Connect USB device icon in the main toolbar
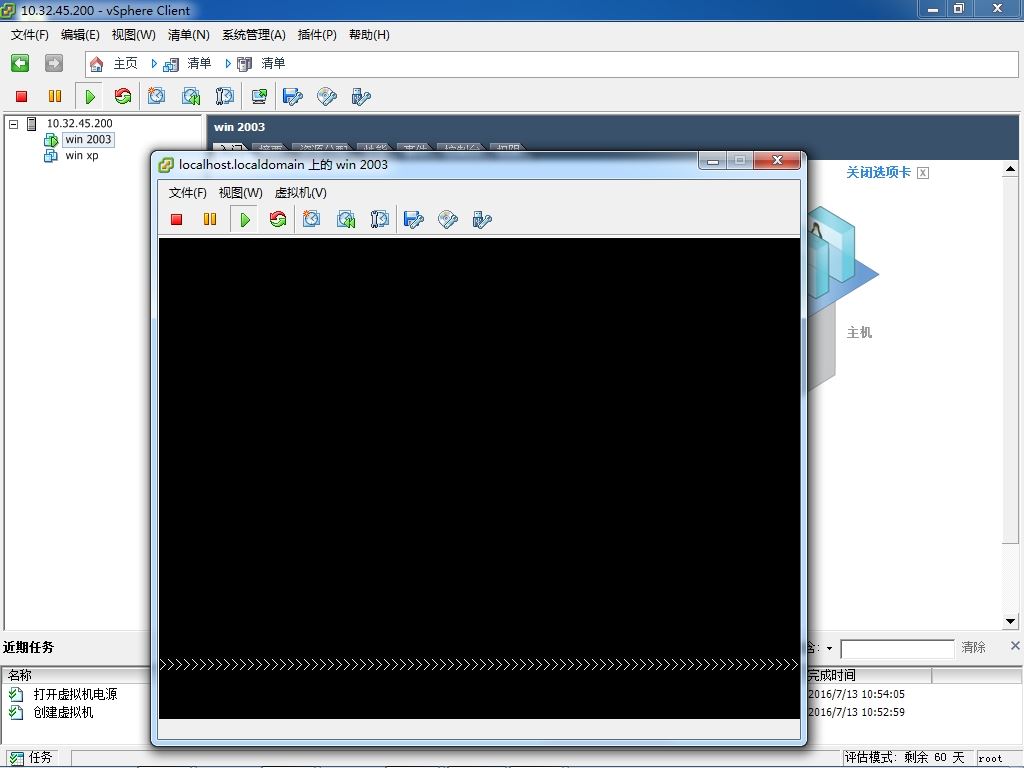The width and height of the screenshot is (1024, 768). (361, 97)
